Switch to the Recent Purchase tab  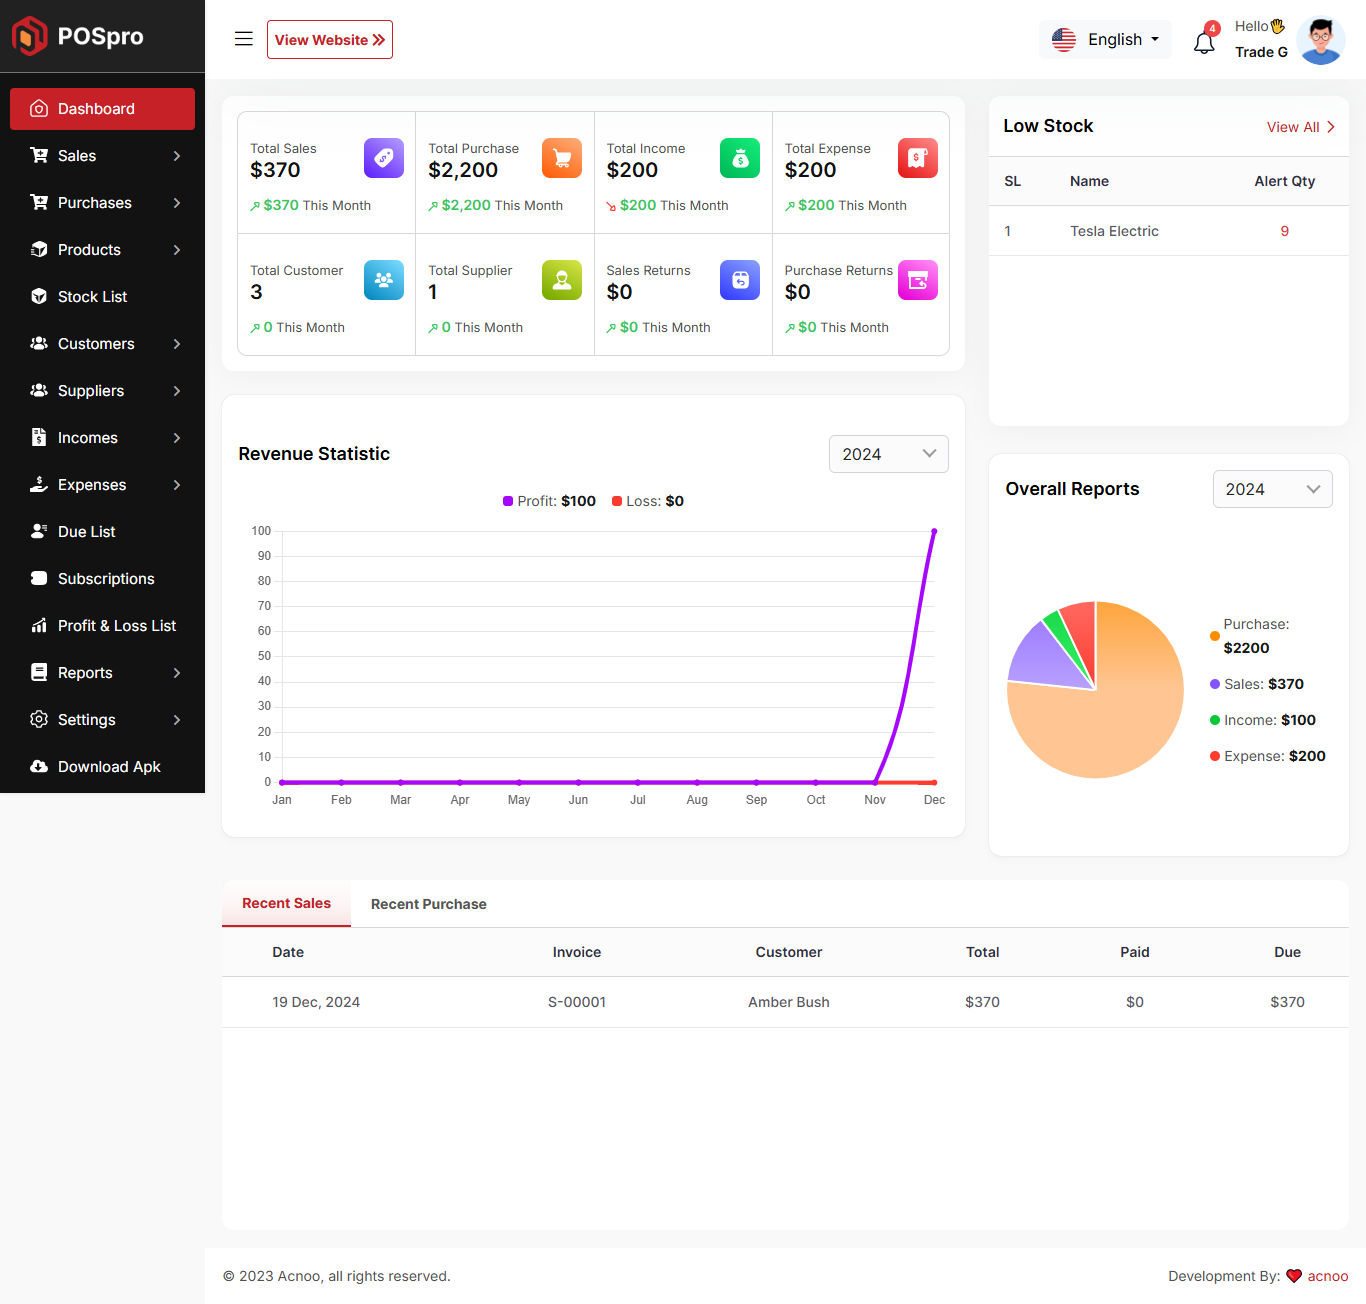428,904
